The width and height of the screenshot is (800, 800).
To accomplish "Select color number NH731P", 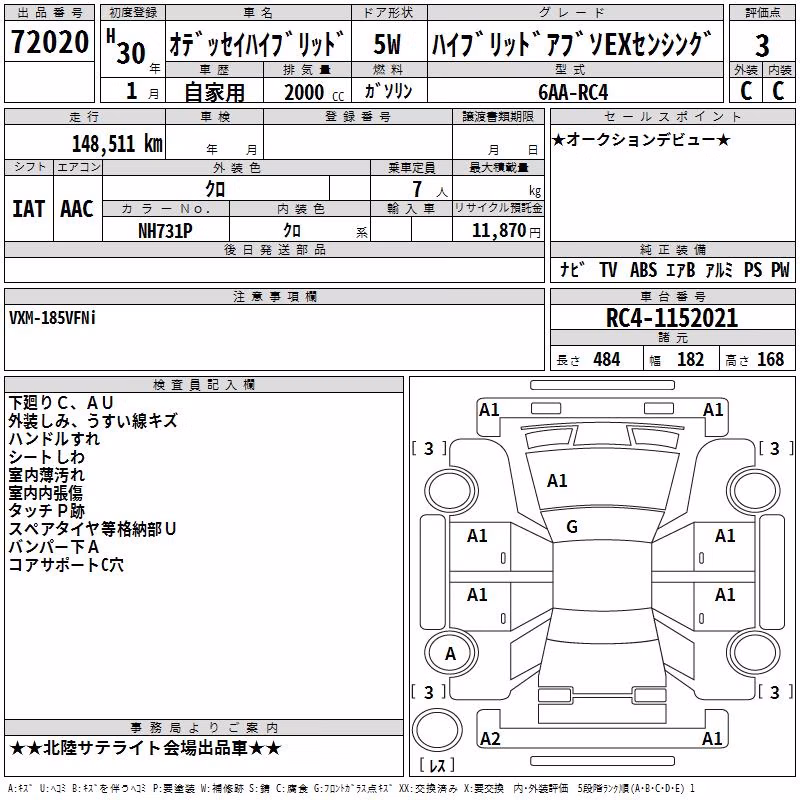I will [165, 231].
